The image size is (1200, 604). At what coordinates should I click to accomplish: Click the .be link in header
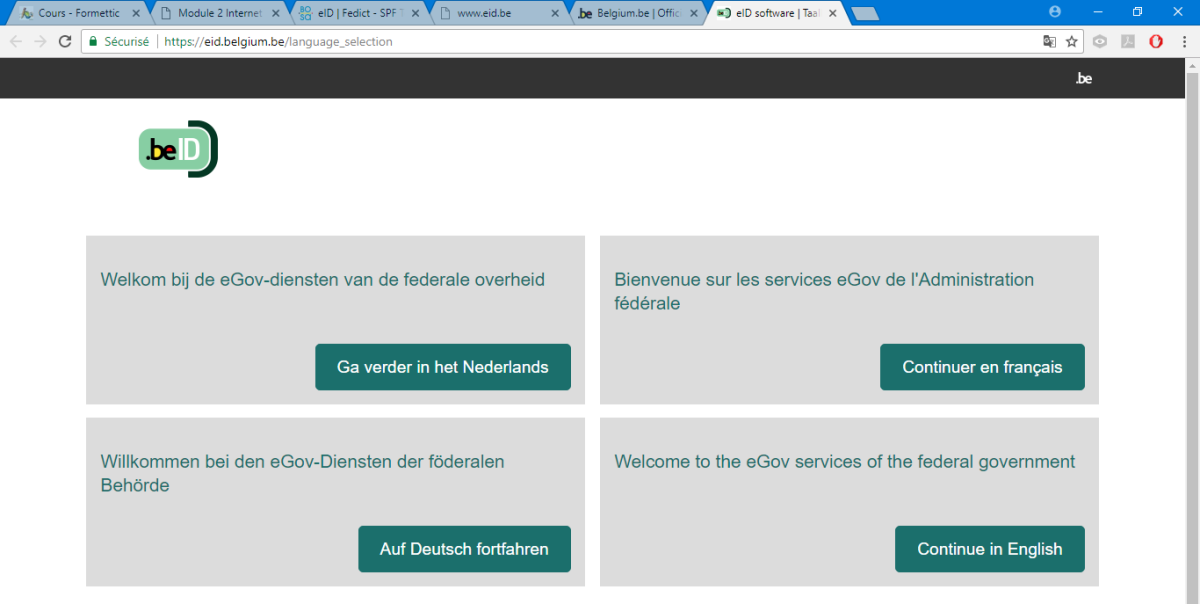[x=1083, y=78]
